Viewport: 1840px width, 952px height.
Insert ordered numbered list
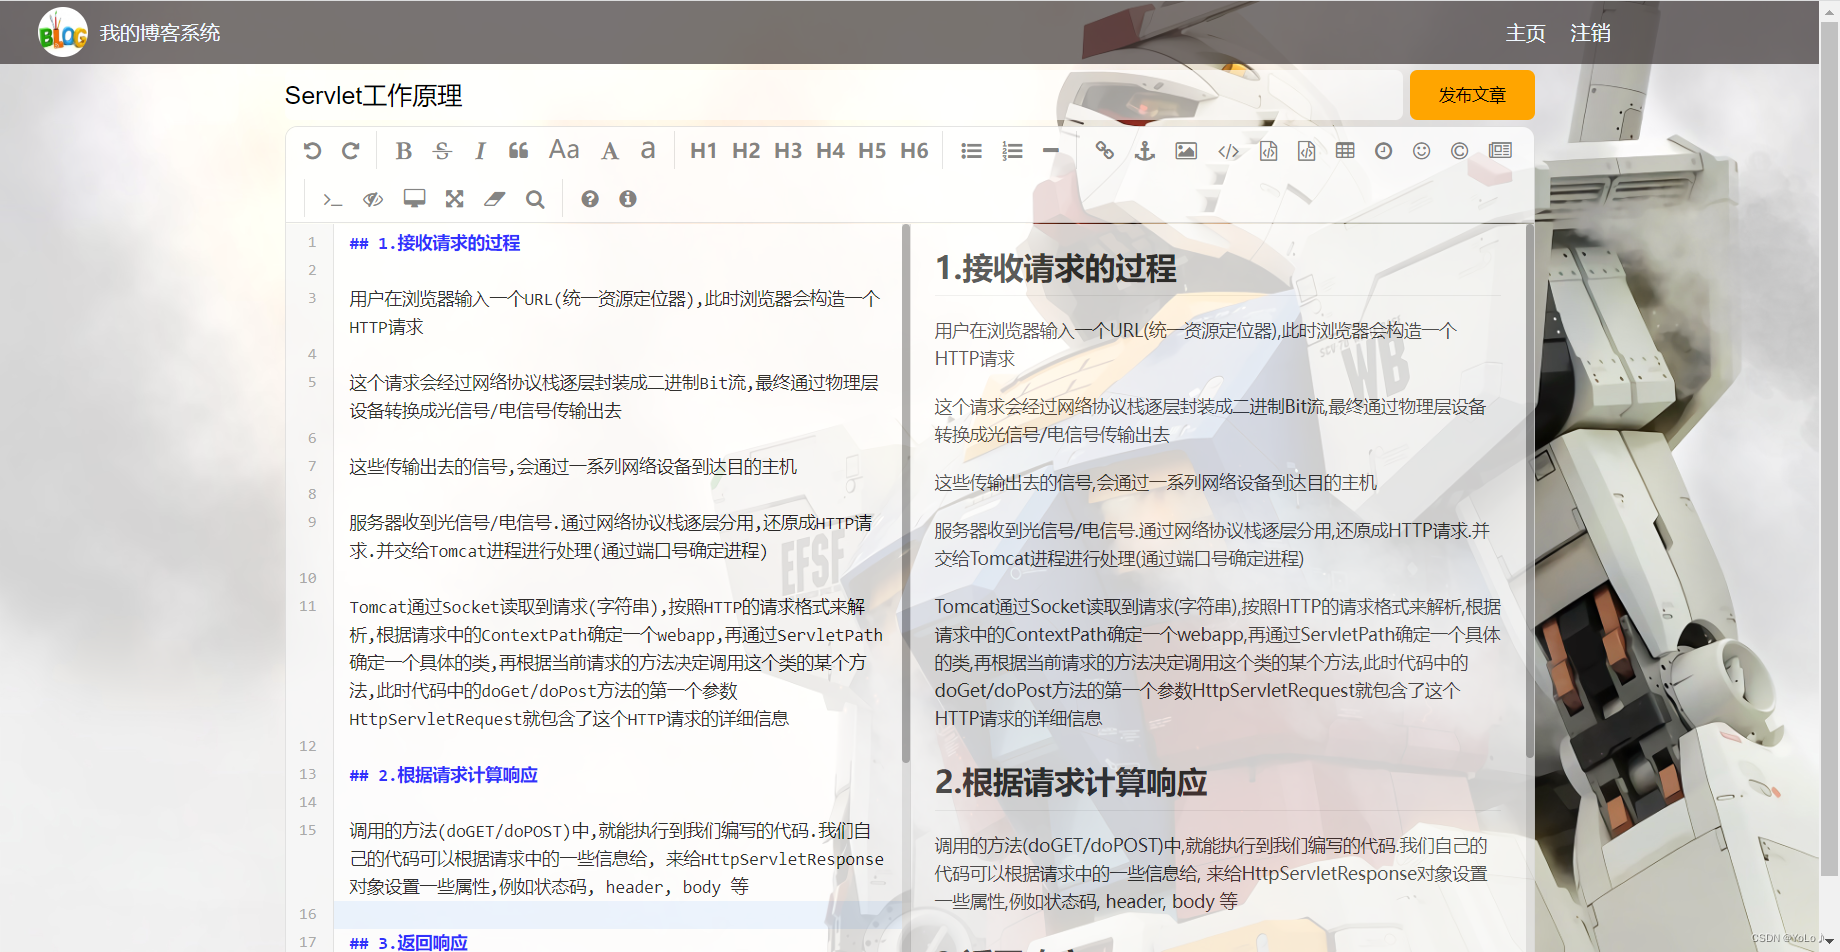tap(1012, 151)
